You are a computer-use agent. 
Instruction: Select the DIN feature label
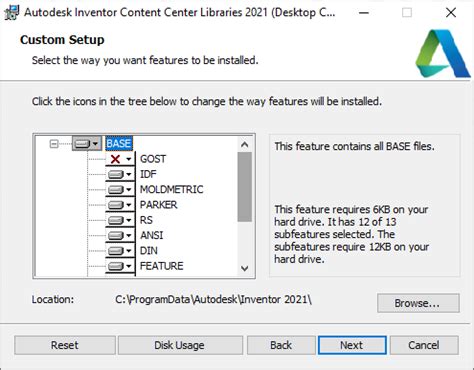click(x=149, y=251)
